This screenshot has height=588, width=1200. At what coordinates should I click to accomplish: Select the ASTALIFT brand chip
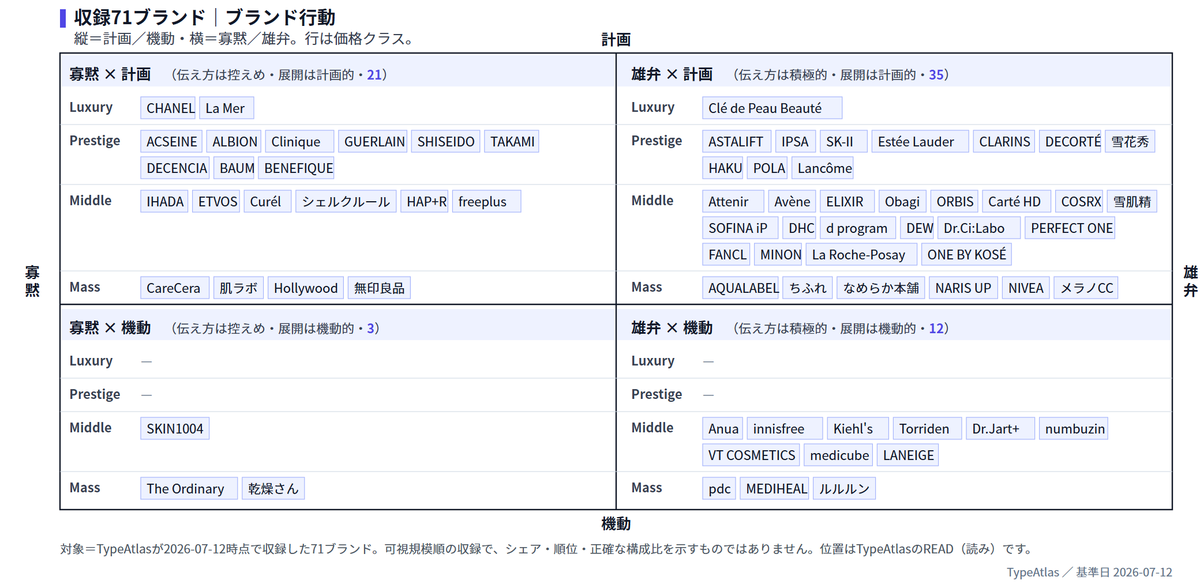[736, 142]
